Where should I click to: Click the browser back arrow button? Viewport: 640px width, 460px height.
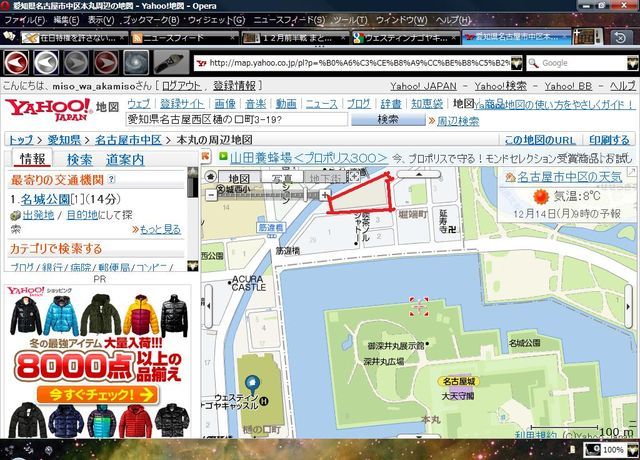(17, 62)
